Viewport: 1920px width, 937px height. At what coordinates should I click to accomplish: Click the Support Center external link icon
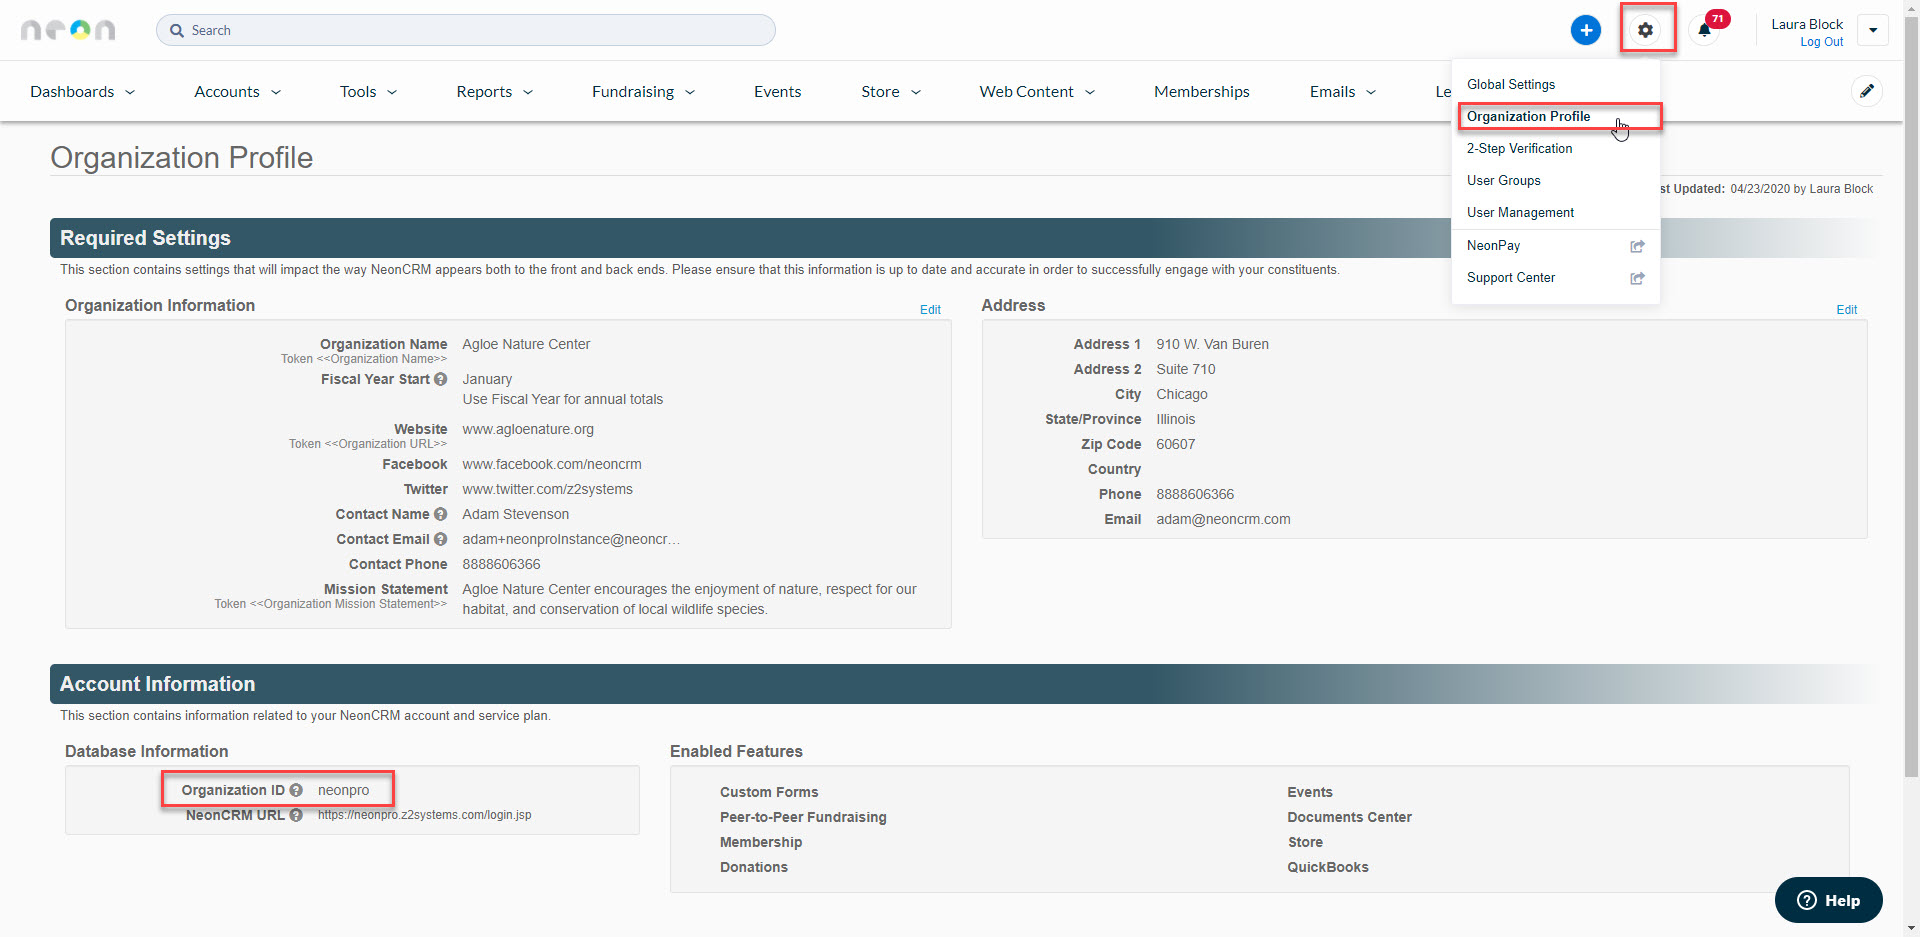1637,278
